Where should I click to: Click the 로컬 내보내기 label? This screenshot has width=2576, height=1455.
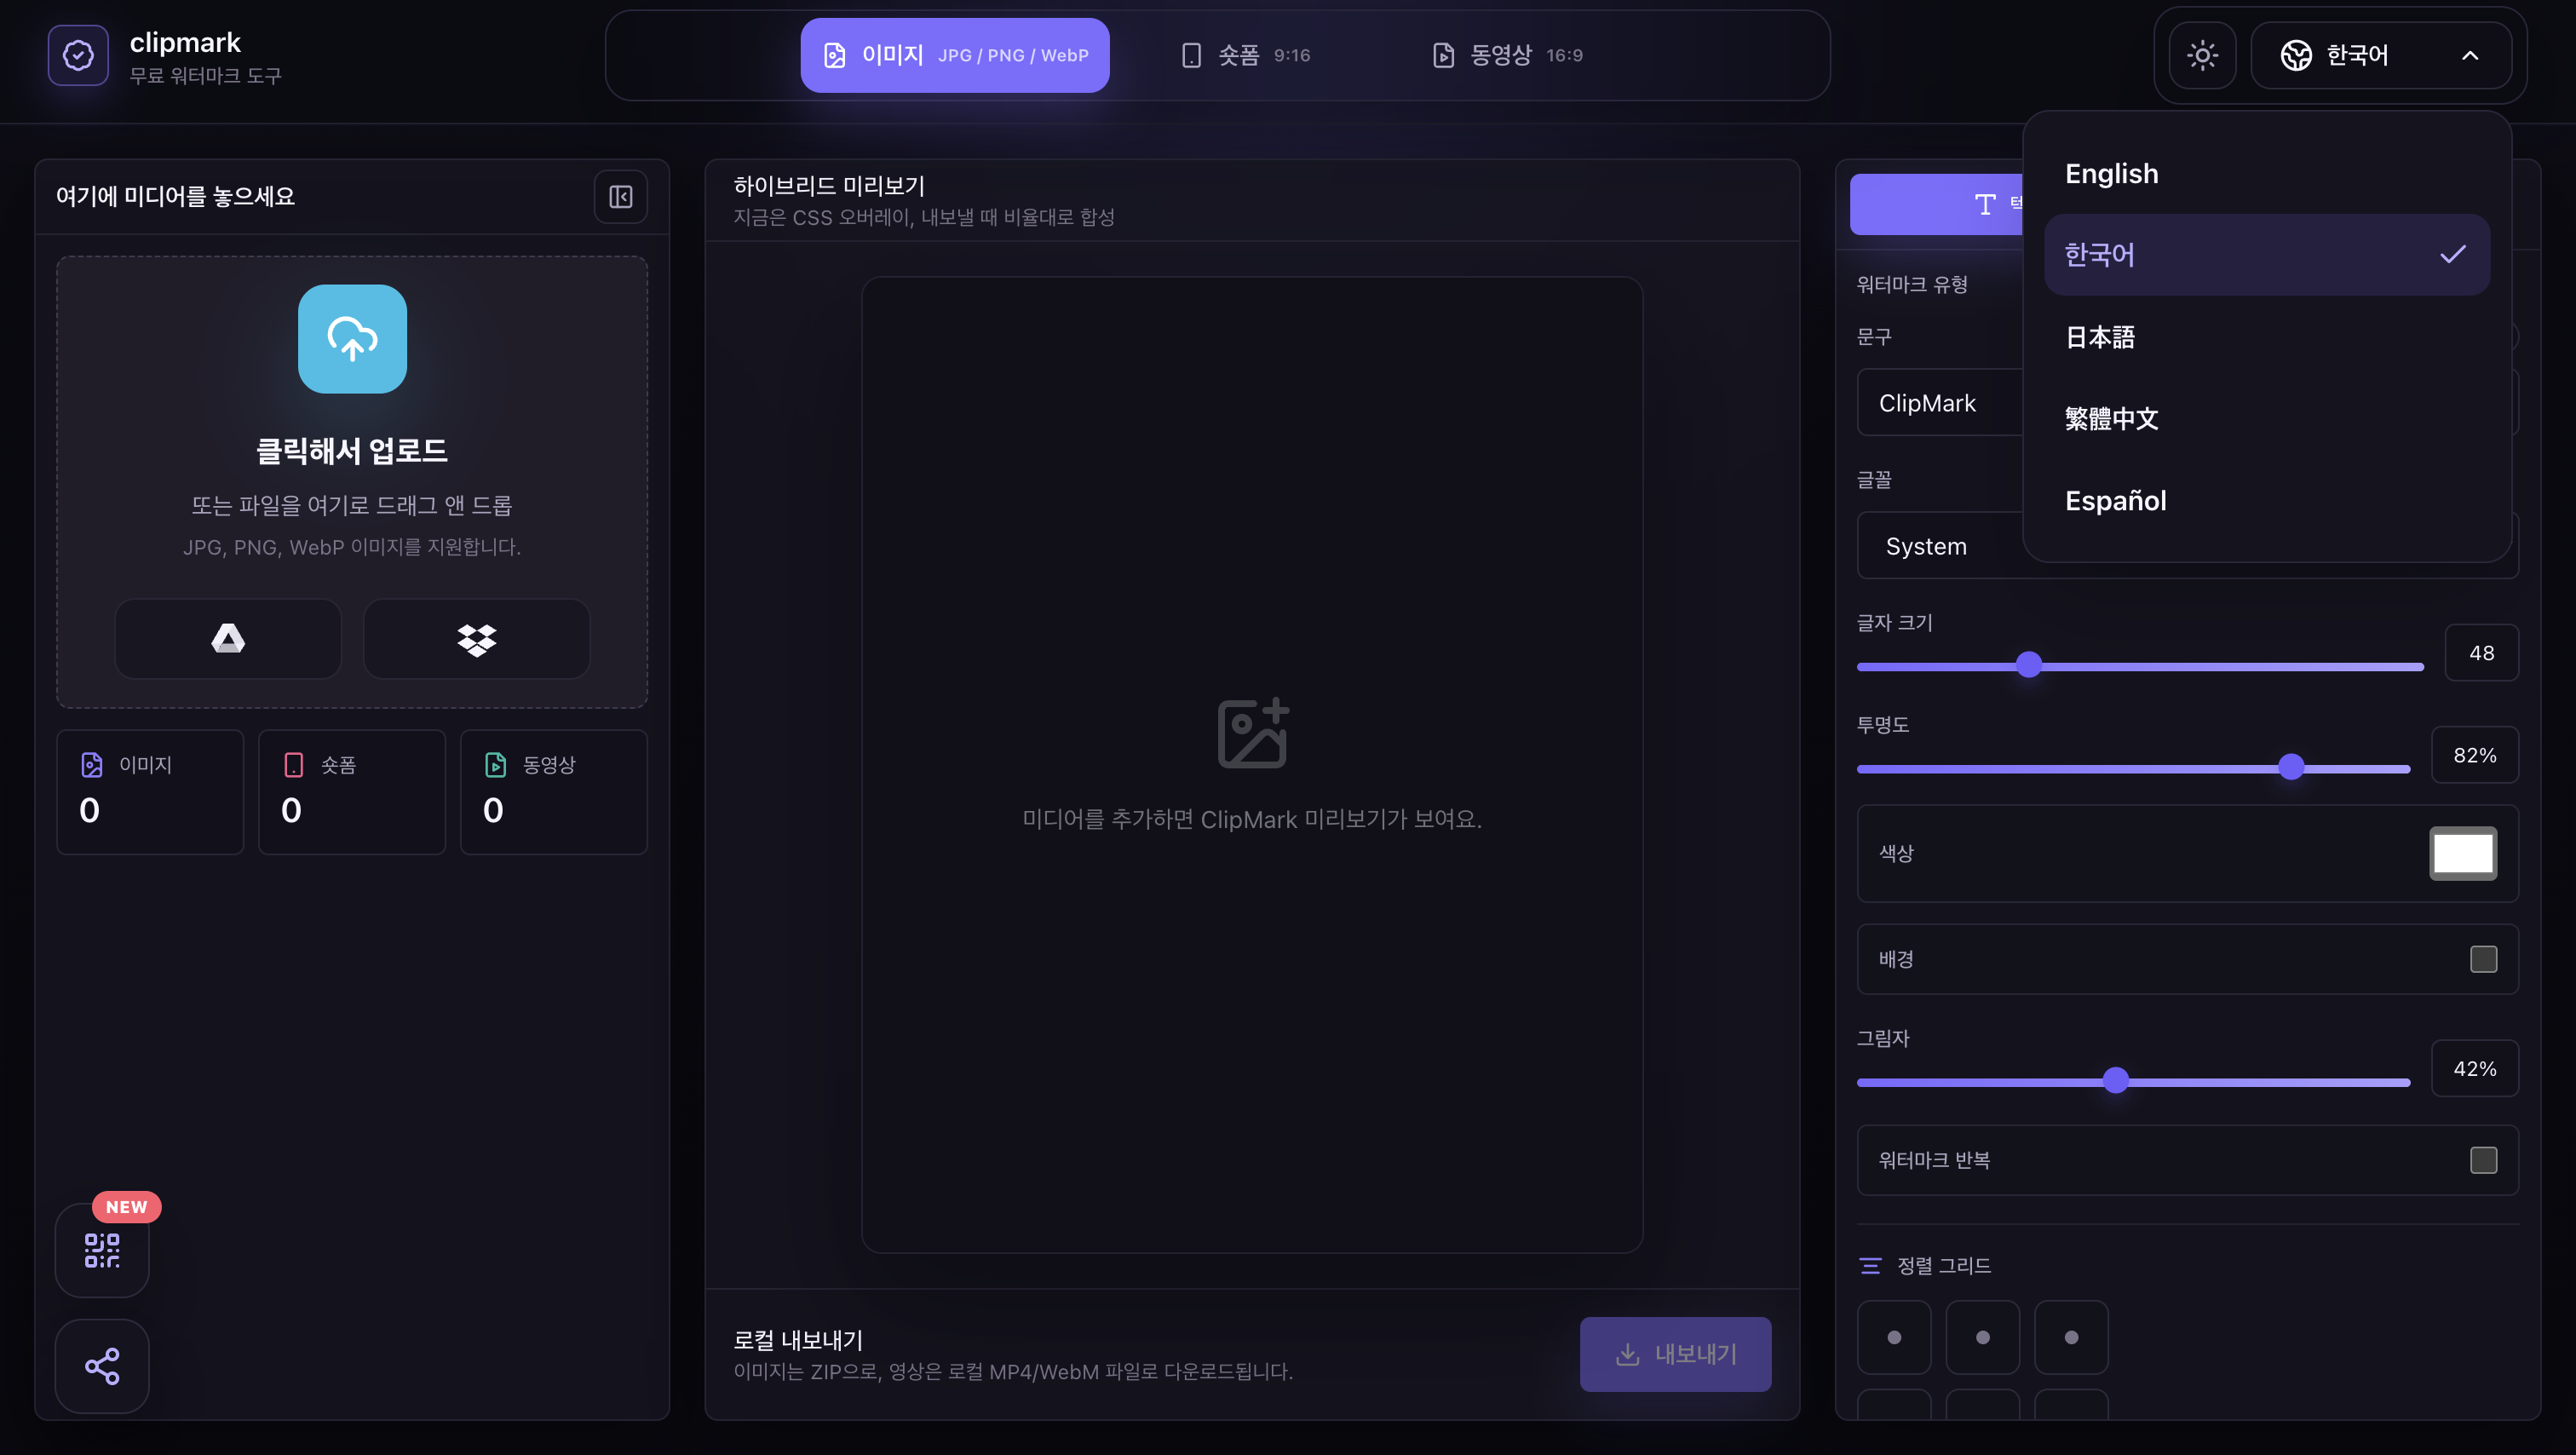(x=798, y=1340)
